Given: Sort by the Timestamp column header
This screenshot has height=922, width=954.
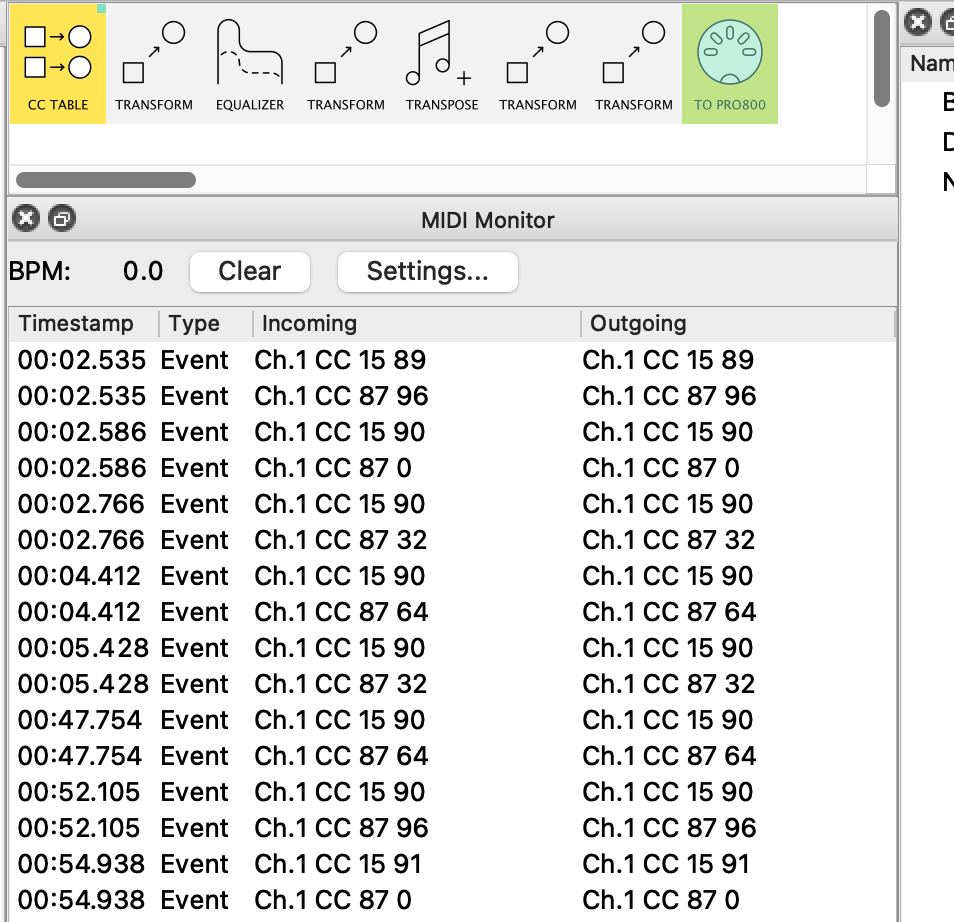Looking at the screenshot, I should click(x=76, y=324).
